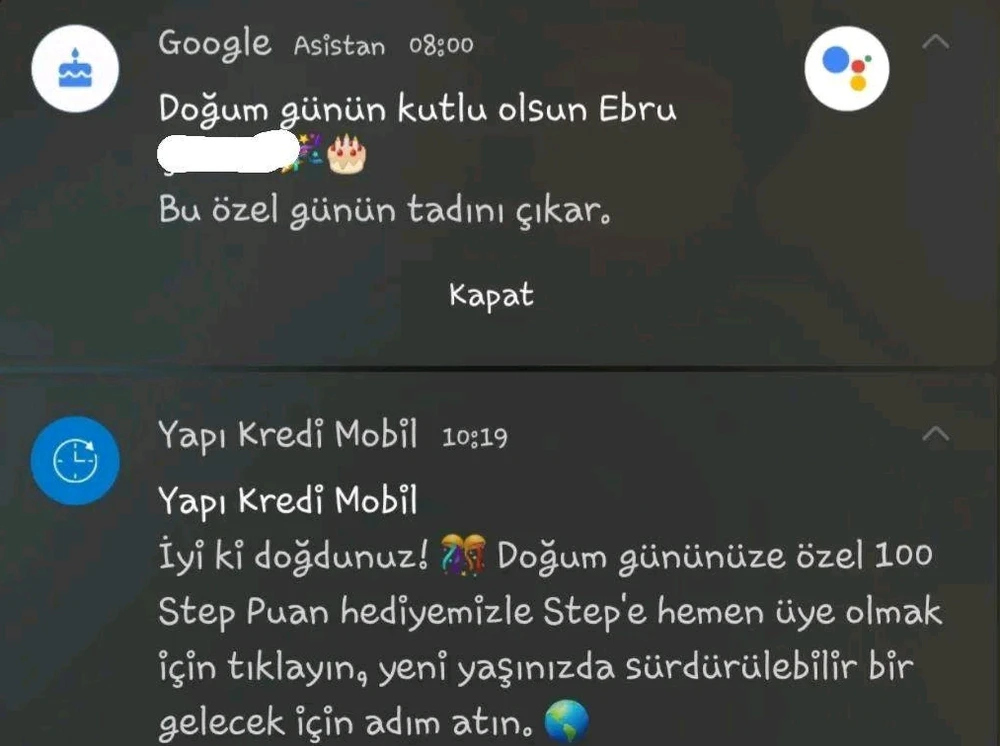Screen dimensions: 1000x746
Task: Tap the blue birthday cake notification icon
Action: coord(75,68)
